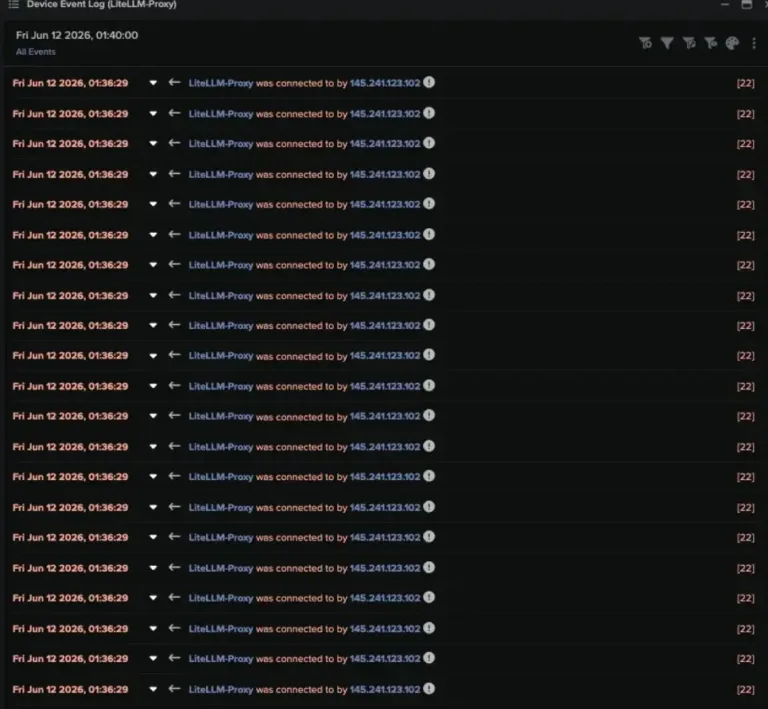This screenshot has width=768, height=709.
Task: Click the All Events link
Action: pos(36,51)
